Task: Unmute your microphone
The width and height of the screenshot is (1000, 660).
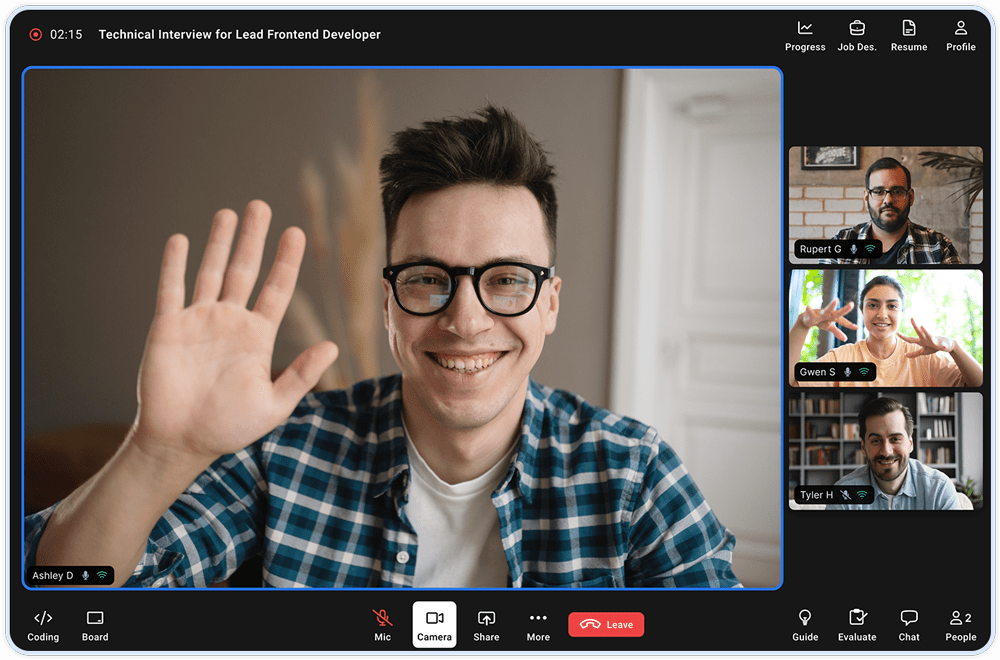Action: pos(382,624)
